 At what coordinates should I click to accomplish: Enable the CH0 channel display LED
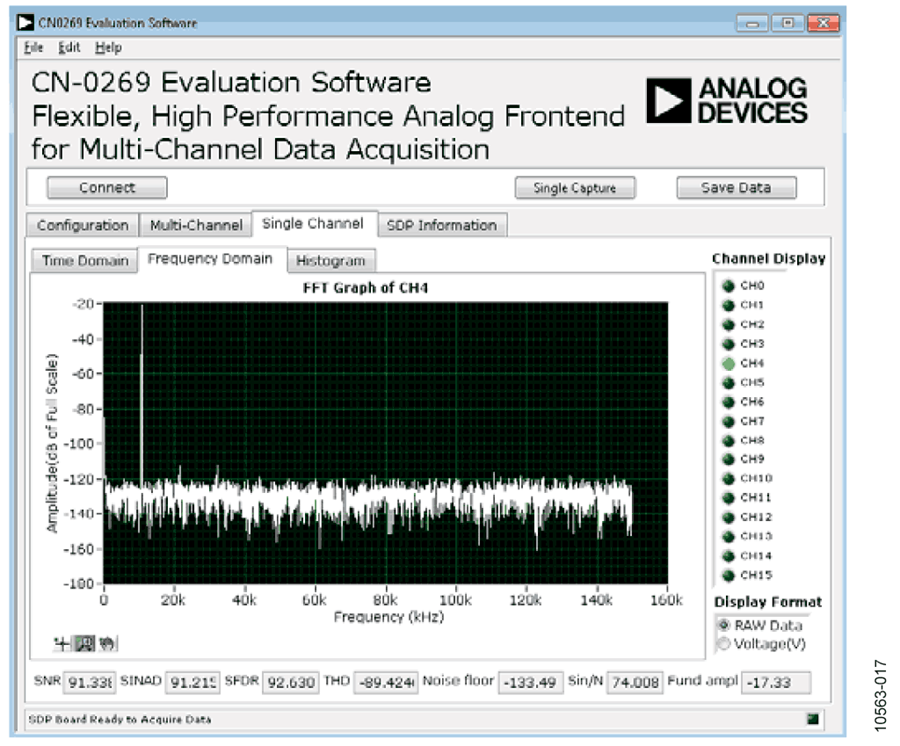(728, 286)
